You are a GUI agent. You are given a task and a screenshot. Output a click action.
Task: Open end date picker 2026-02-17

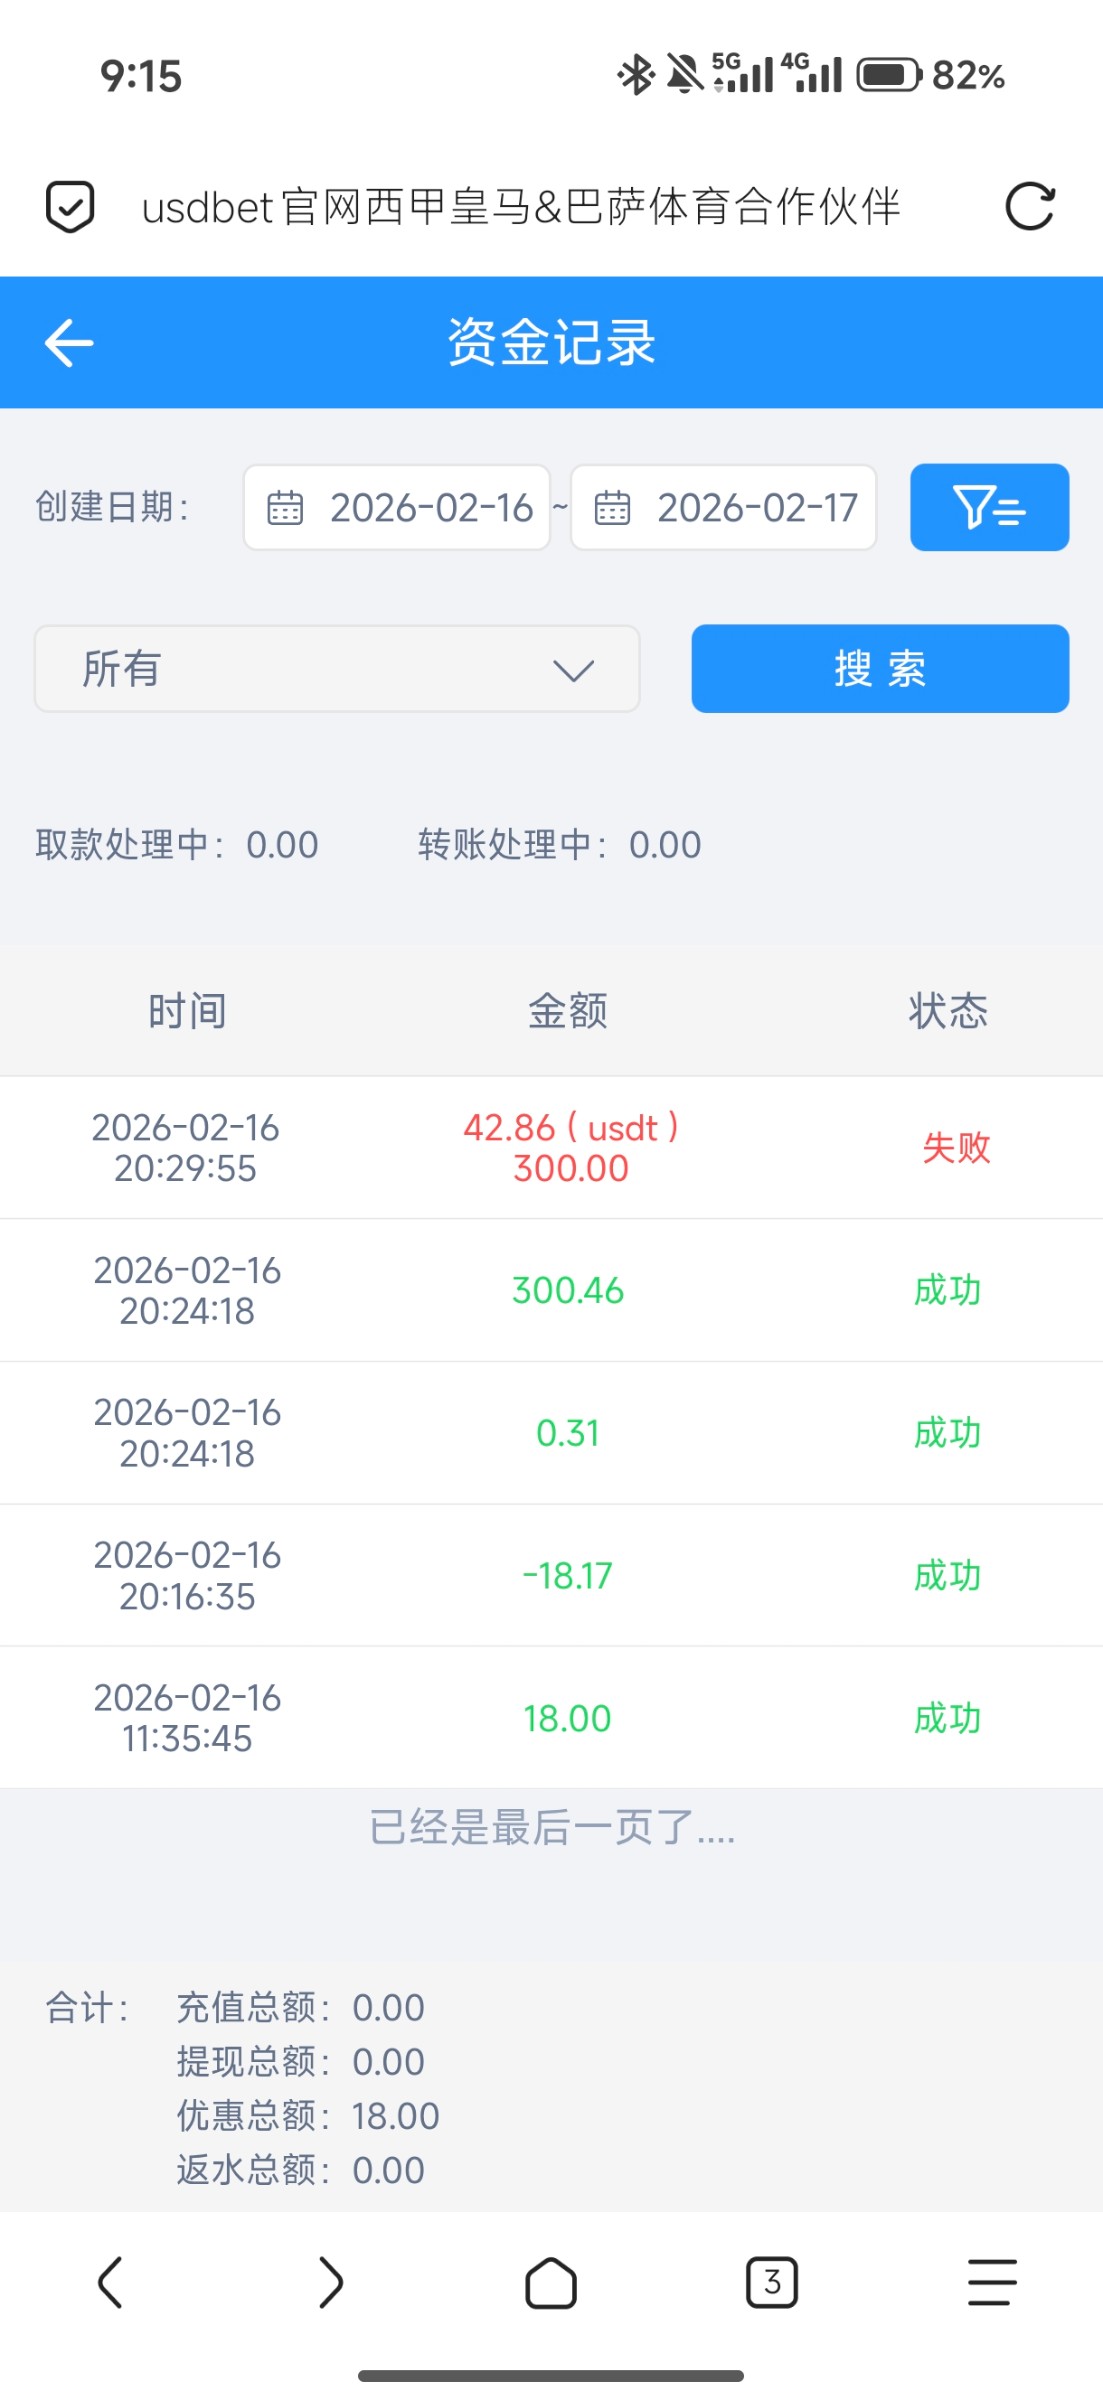[724, 508]
